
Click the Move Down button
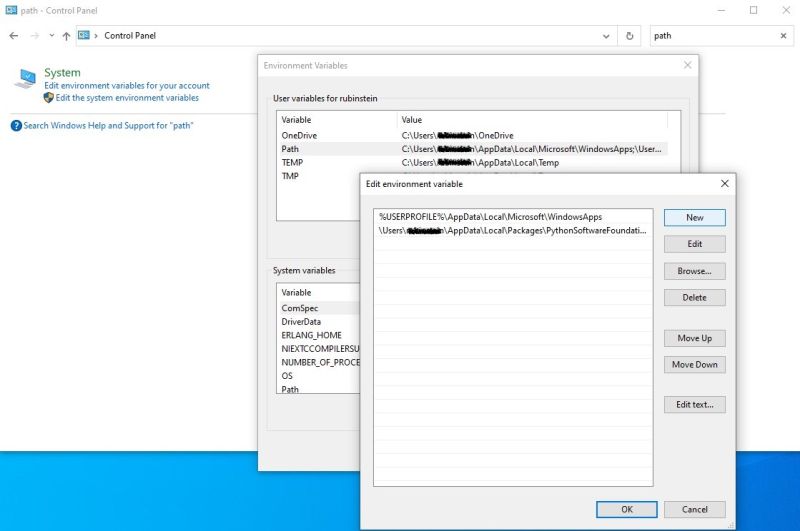694,365
